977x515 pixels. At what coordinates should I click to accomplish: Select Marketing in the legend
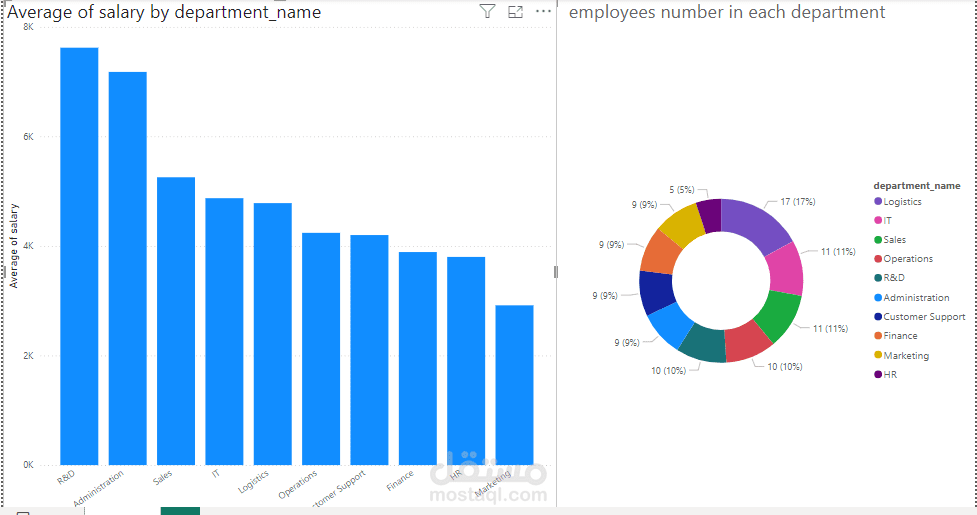click(901, 355)
